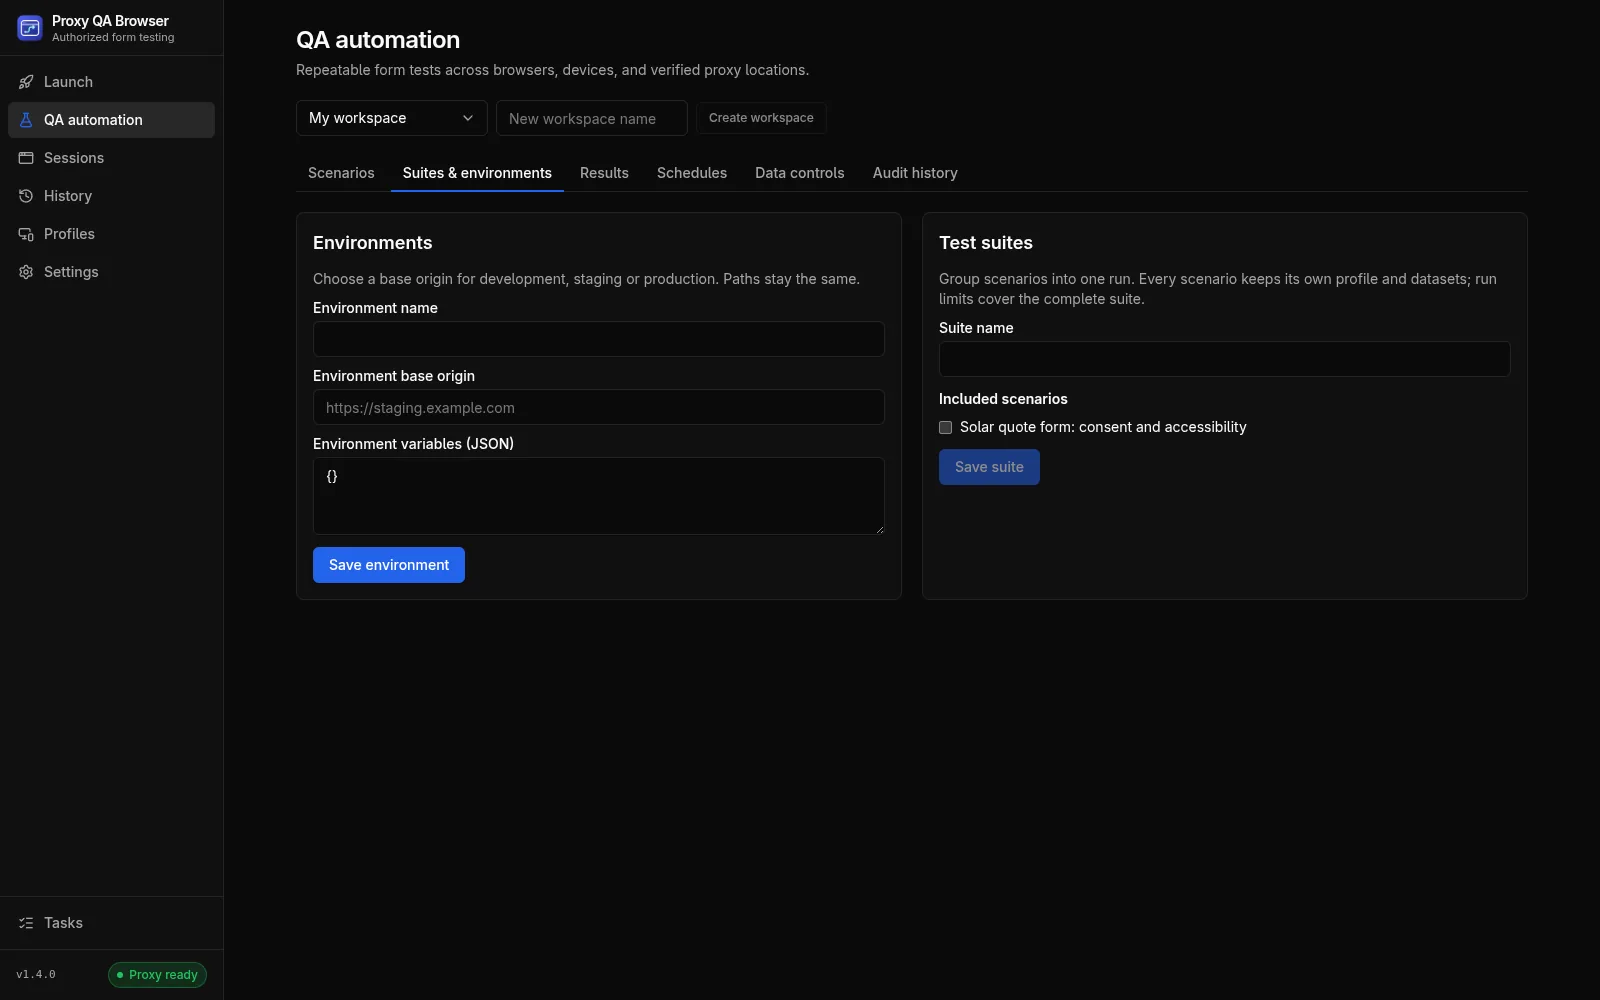Screen dimensions: 1600x1000
Task: View the Audit history tab
Action: tap(915, 173)
